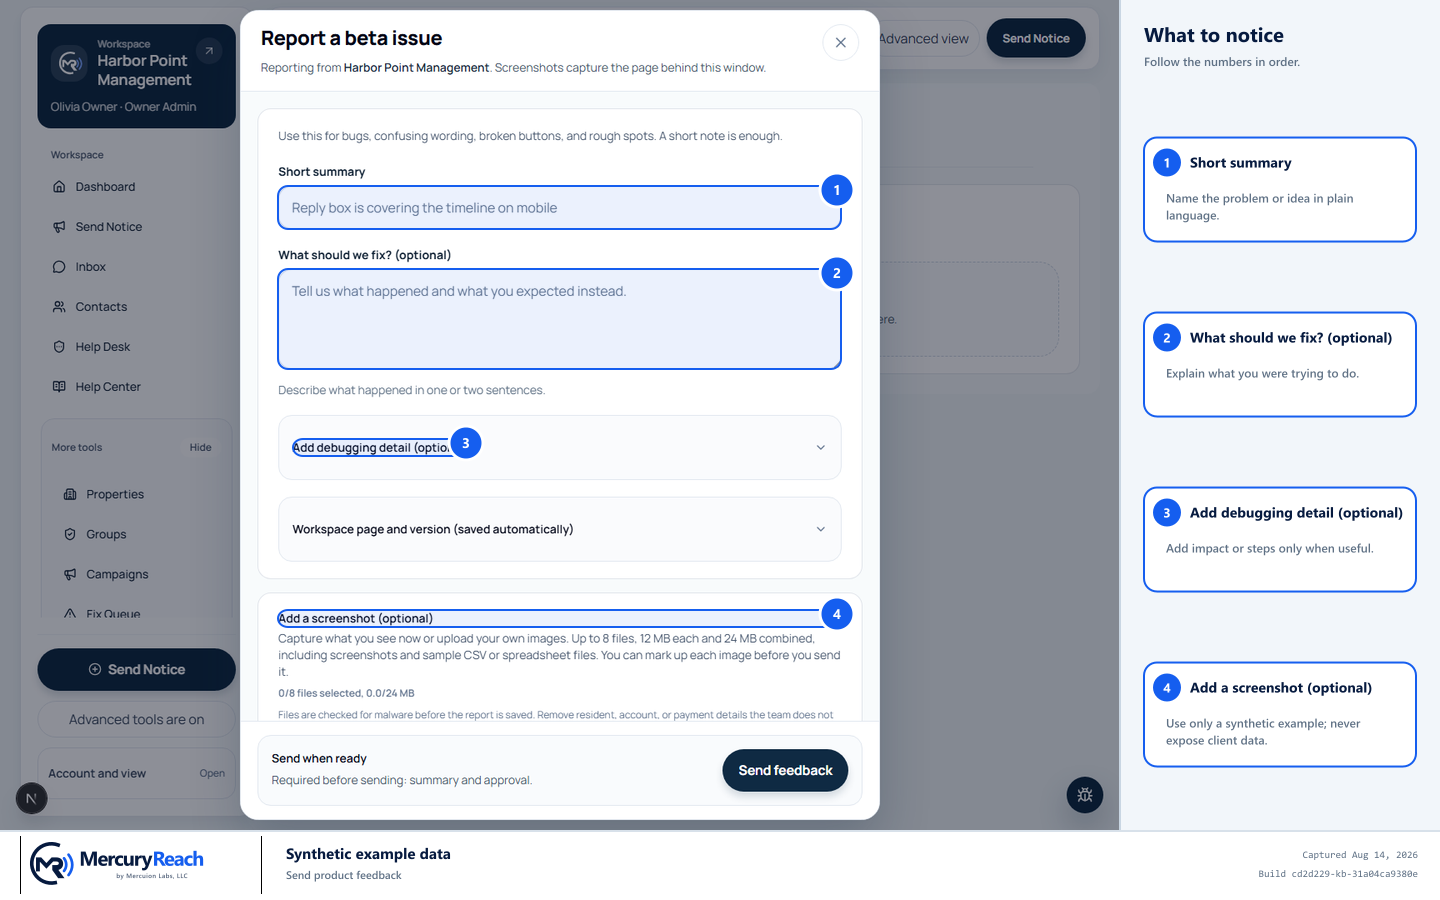Toggle Advanced tools are on
Image resolution: width=1440 pixels, height=900 pixels.
click(x=136, y=719)
